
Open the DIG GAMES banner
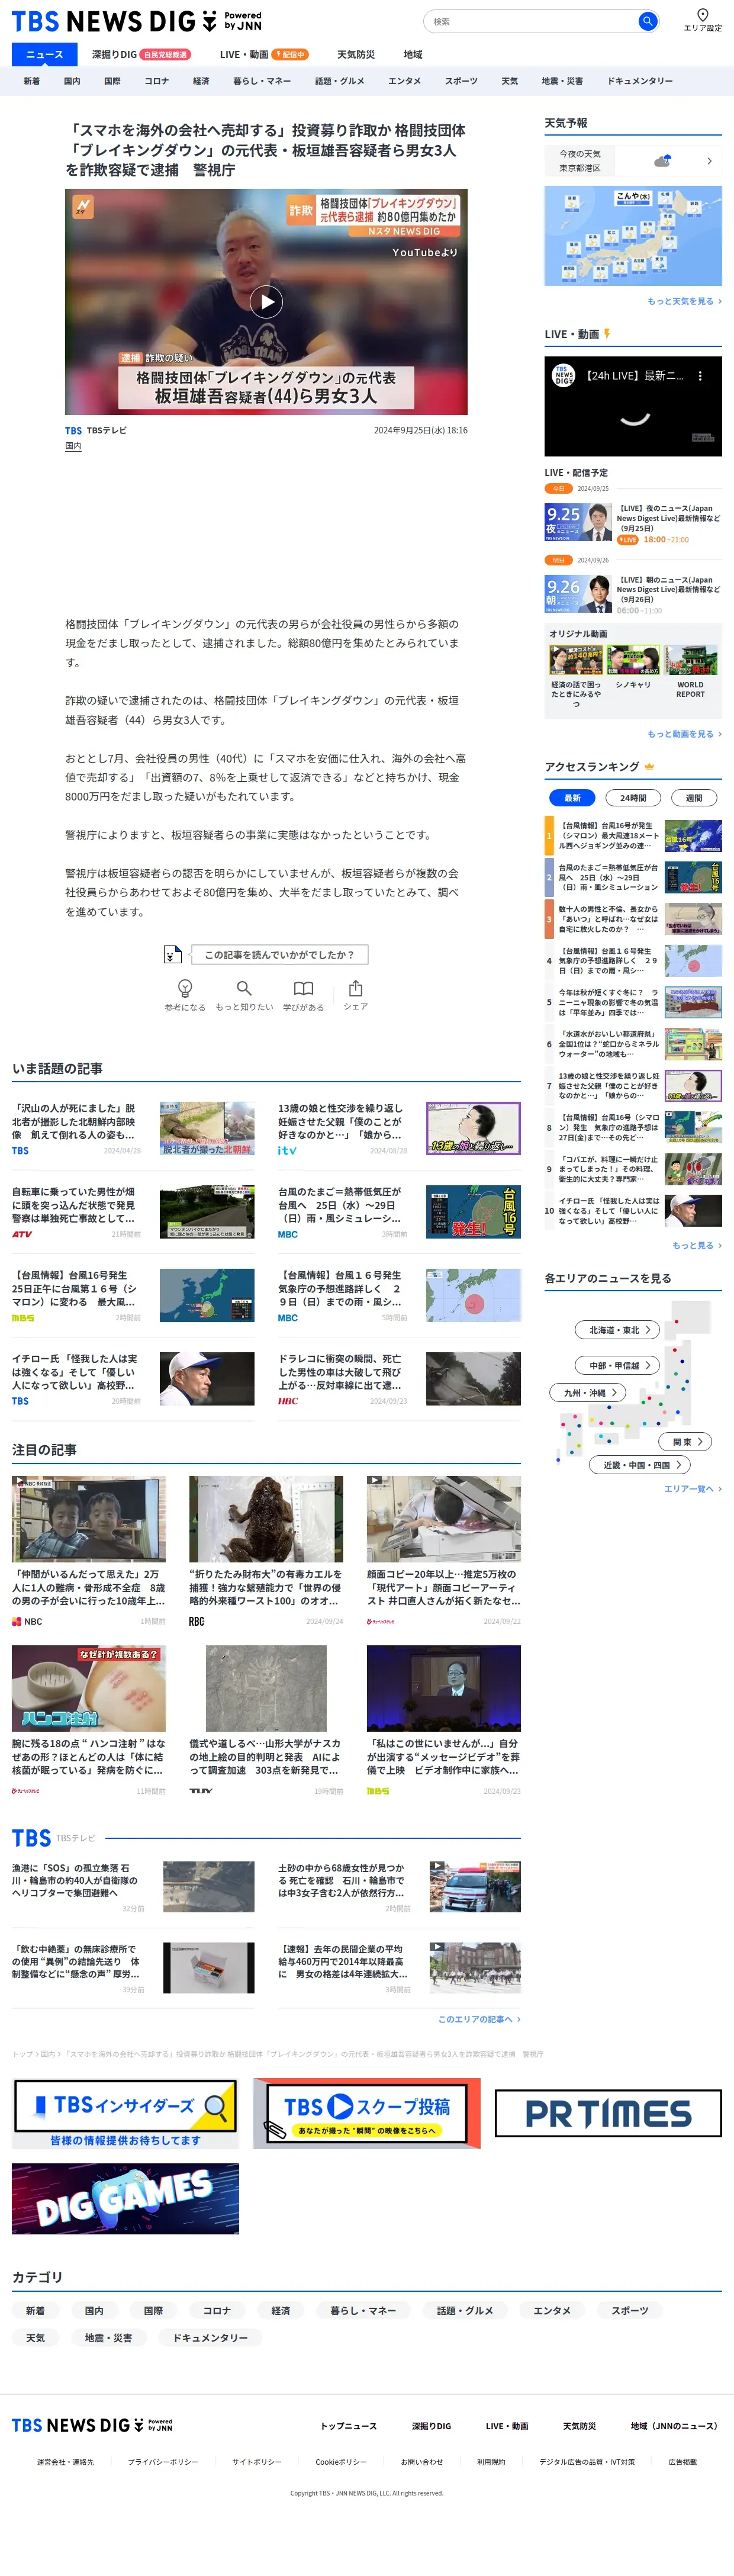(125, 2198)
